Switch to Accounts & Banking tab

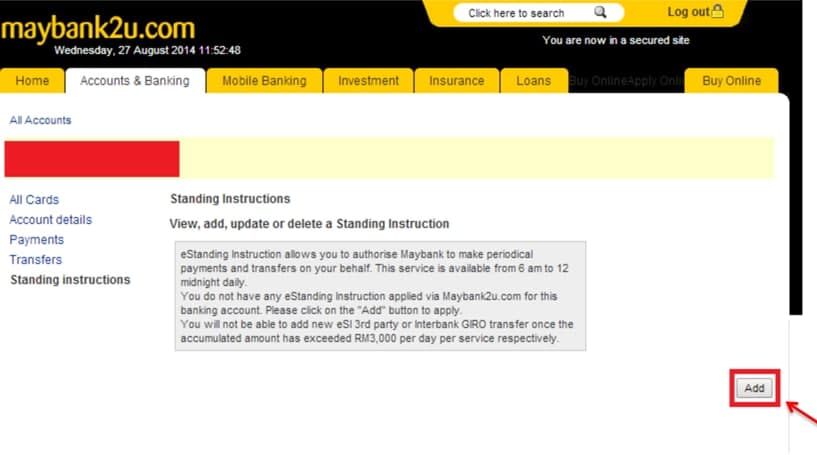[135, 81]
